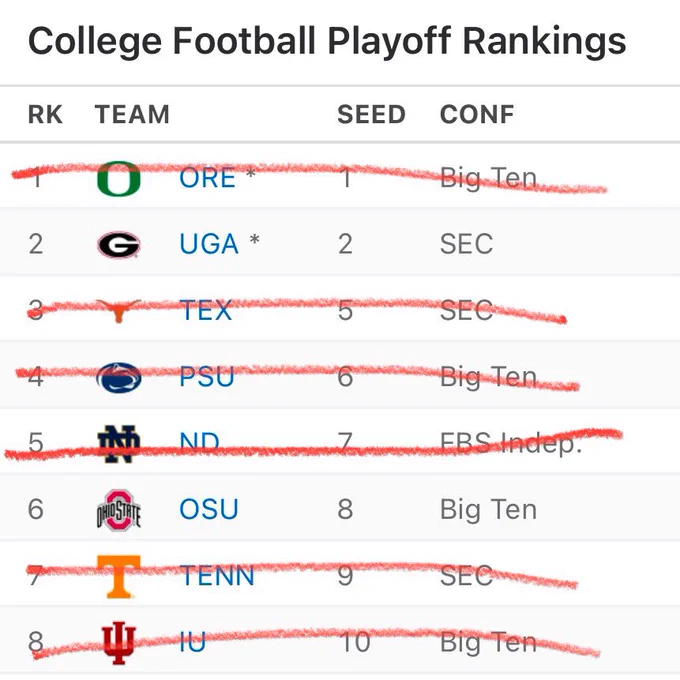Click the Notre Dame ND logo
The image size is (680, 680).
coord(118,444)
